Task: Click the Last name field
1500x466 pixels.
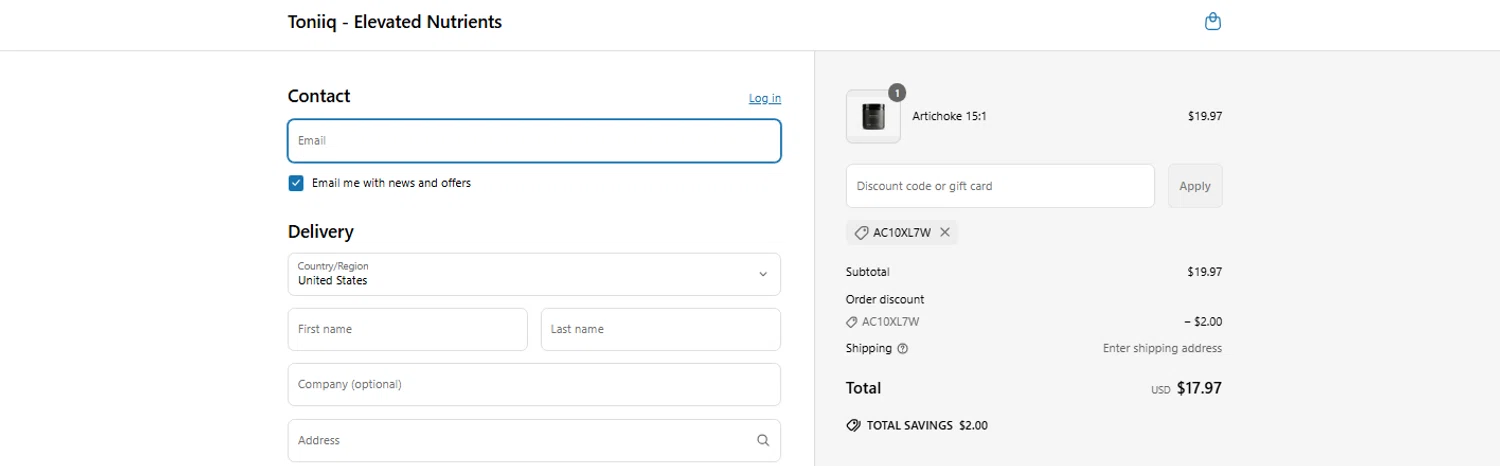Action: pyautogui.click(x=661, y=329)
